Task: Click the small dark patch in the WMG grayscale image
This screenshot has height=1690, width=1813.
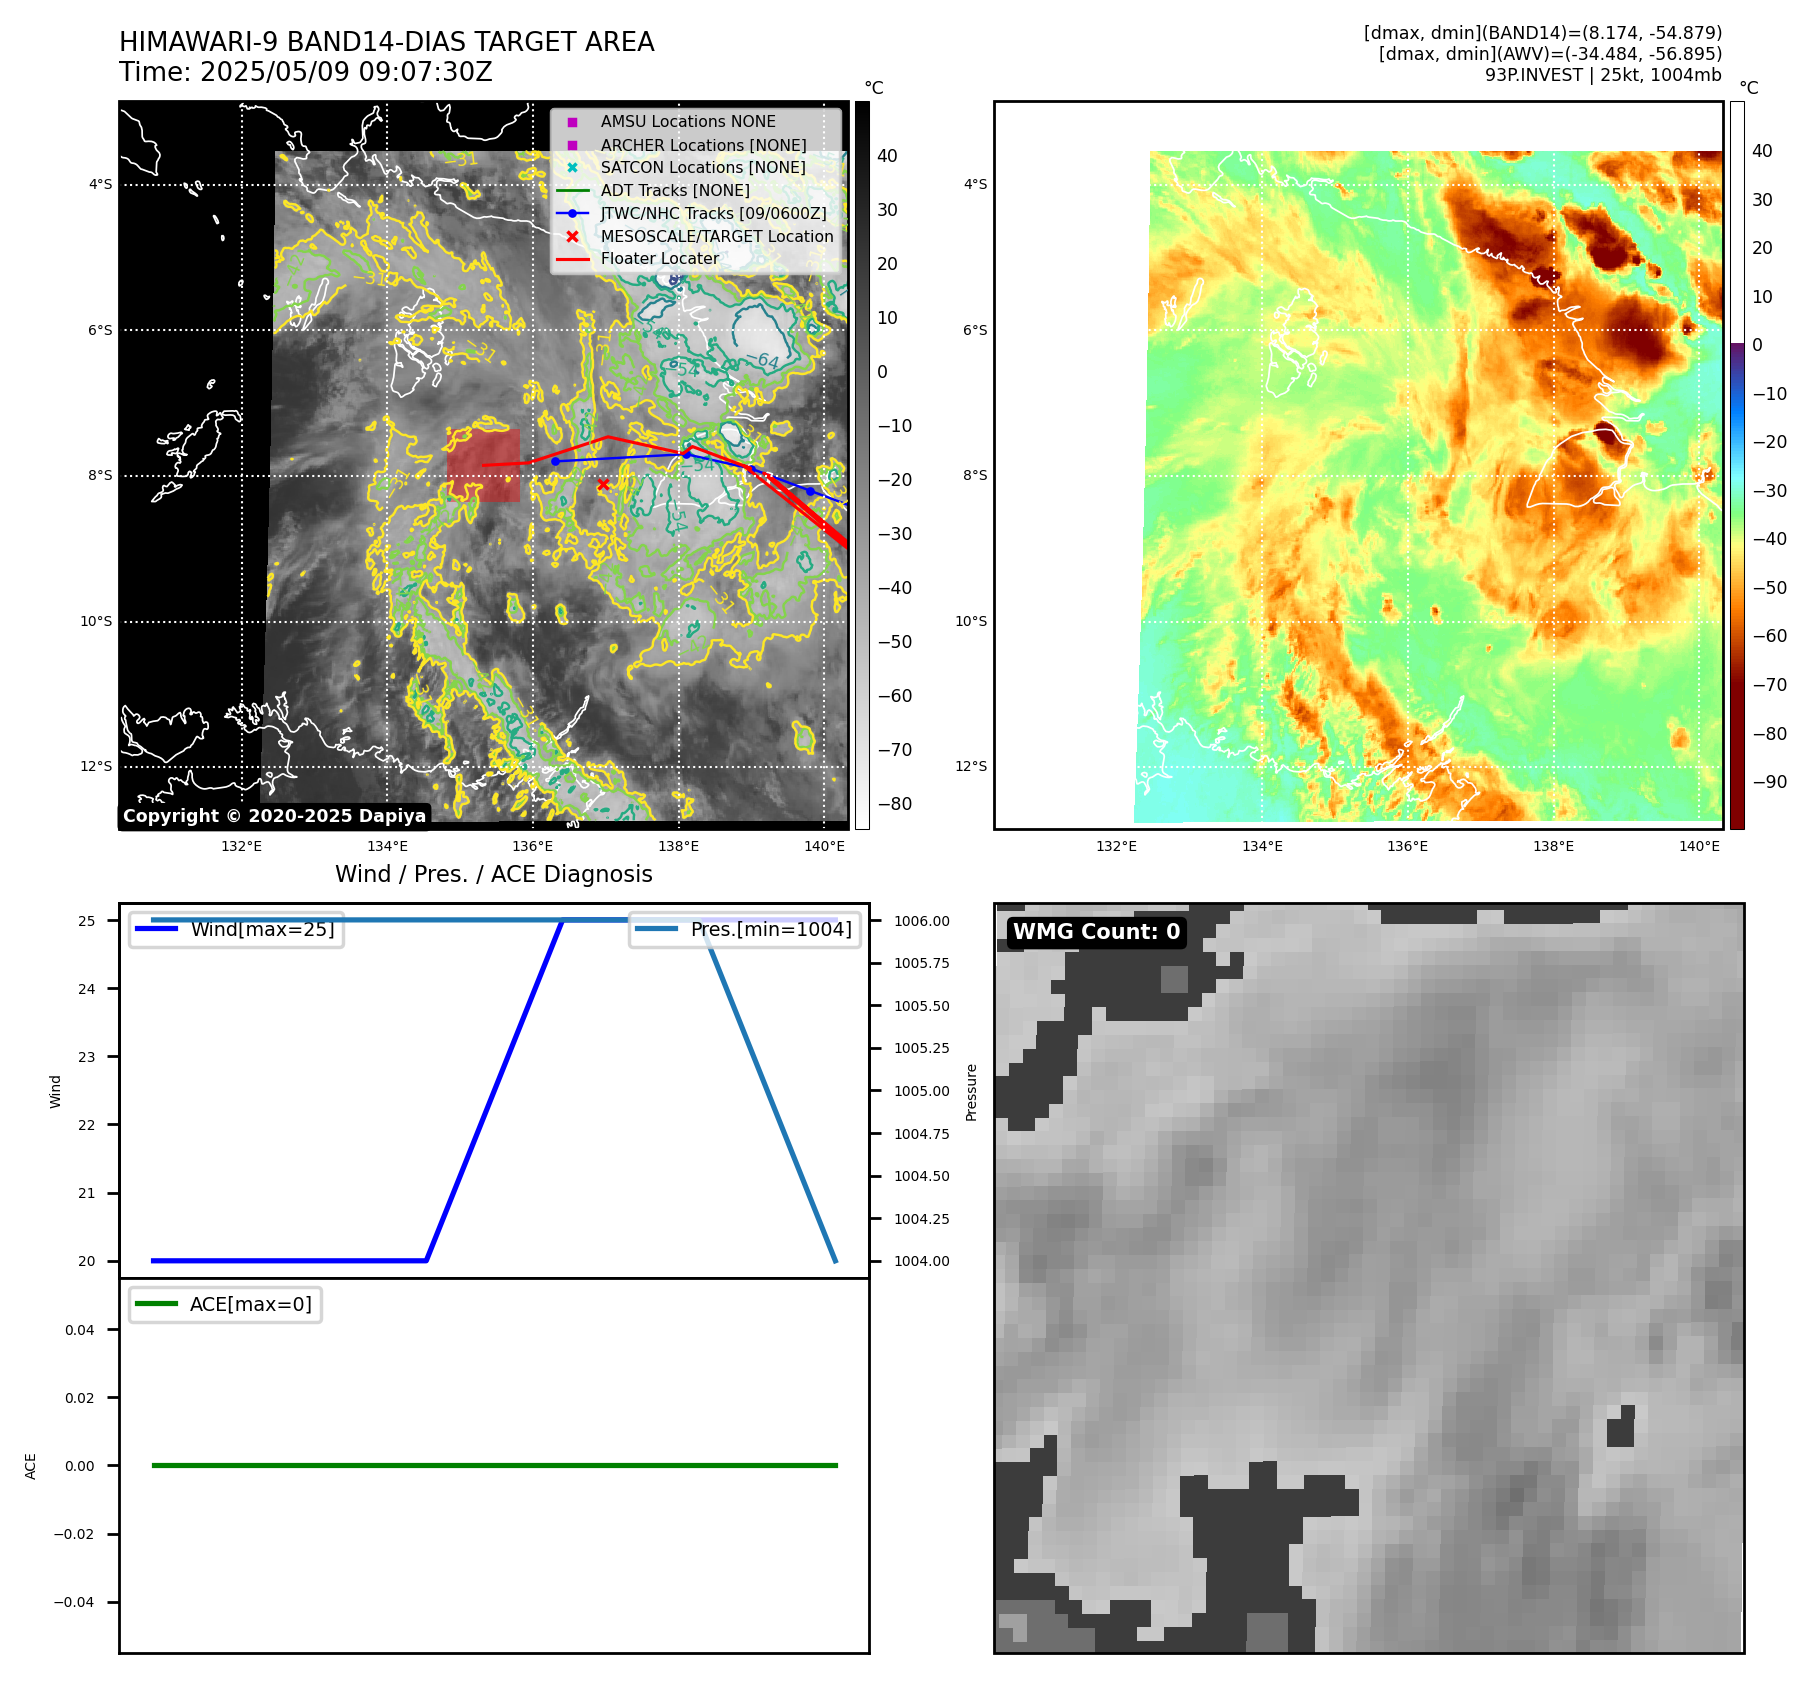Action: pyautogui.click(x=1621, y=1427)
